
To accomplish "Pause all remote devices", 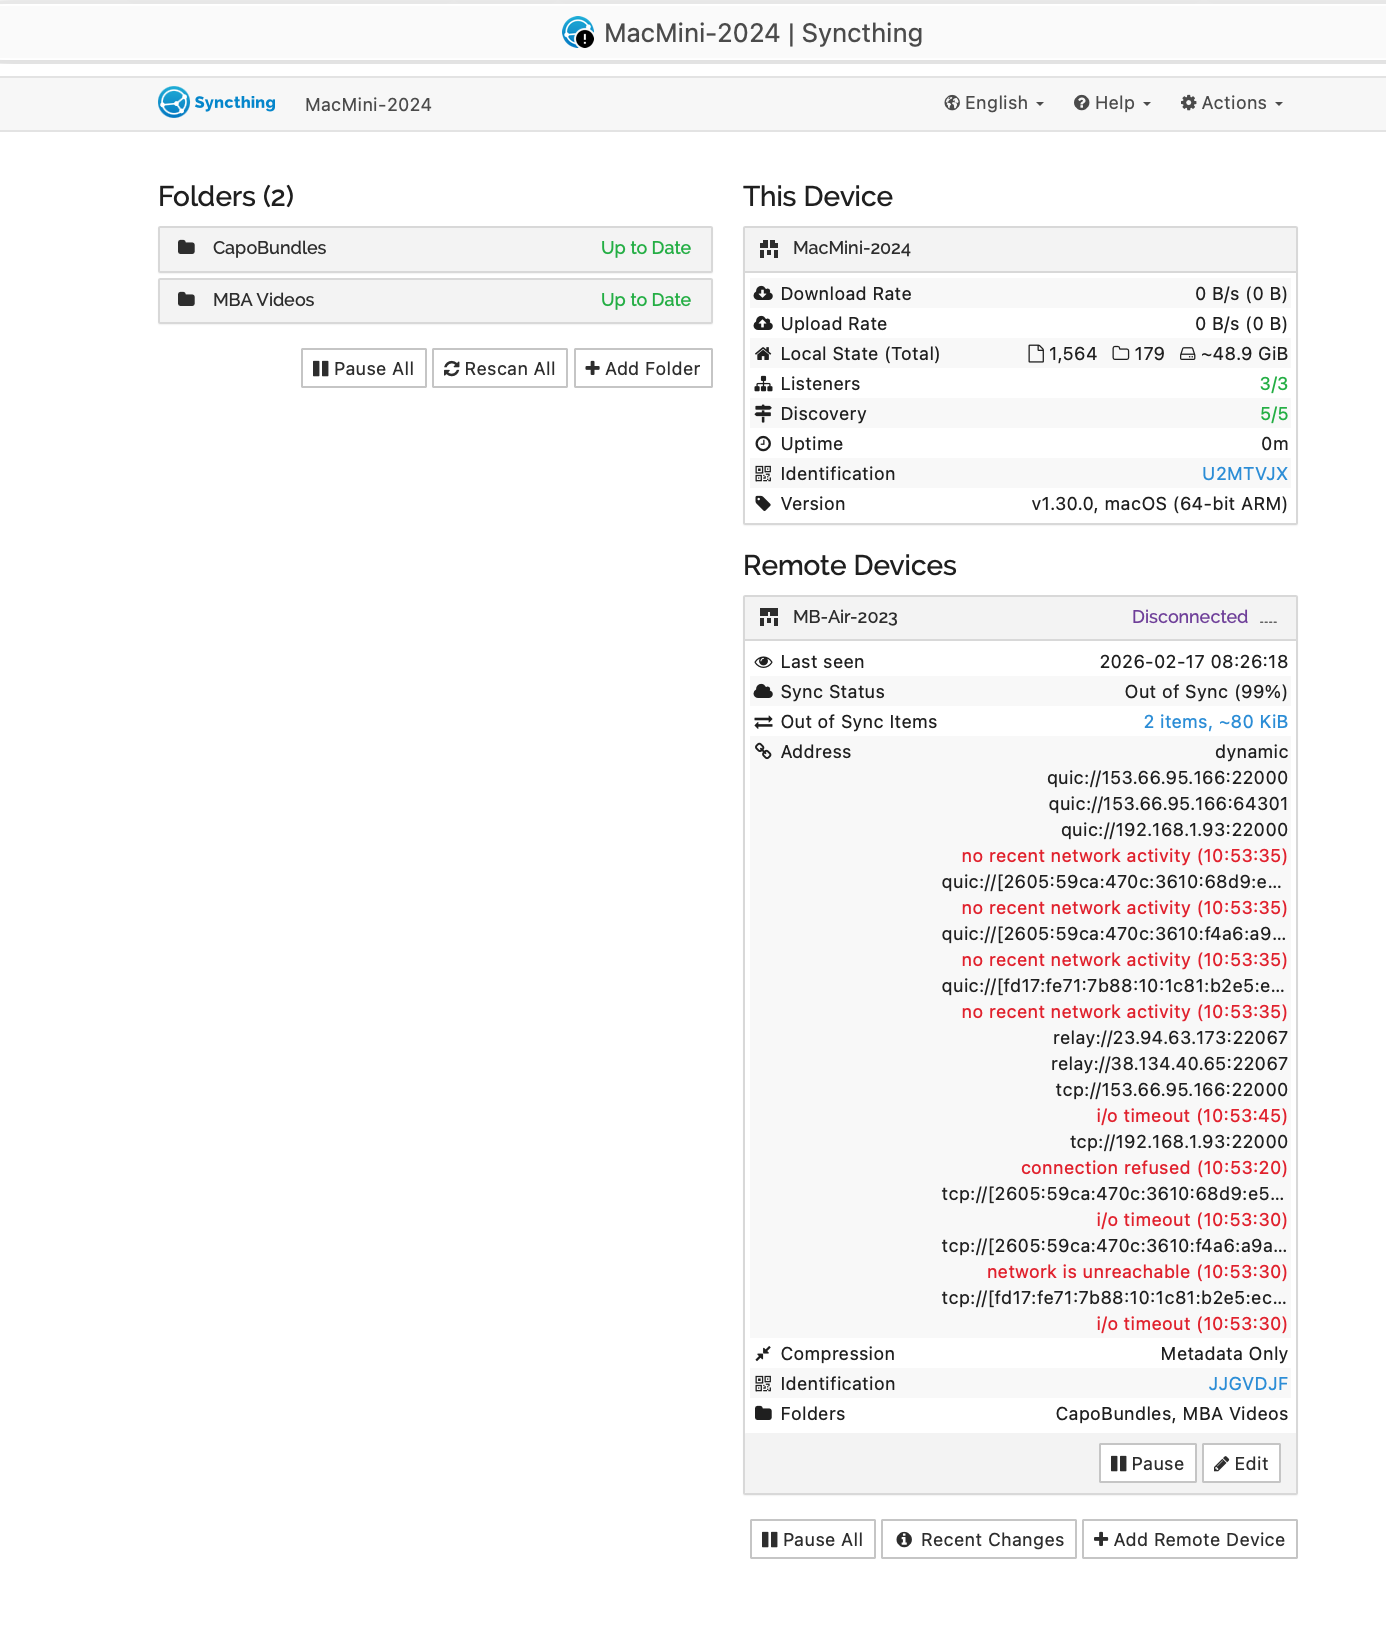I will tap(812, 1540).
